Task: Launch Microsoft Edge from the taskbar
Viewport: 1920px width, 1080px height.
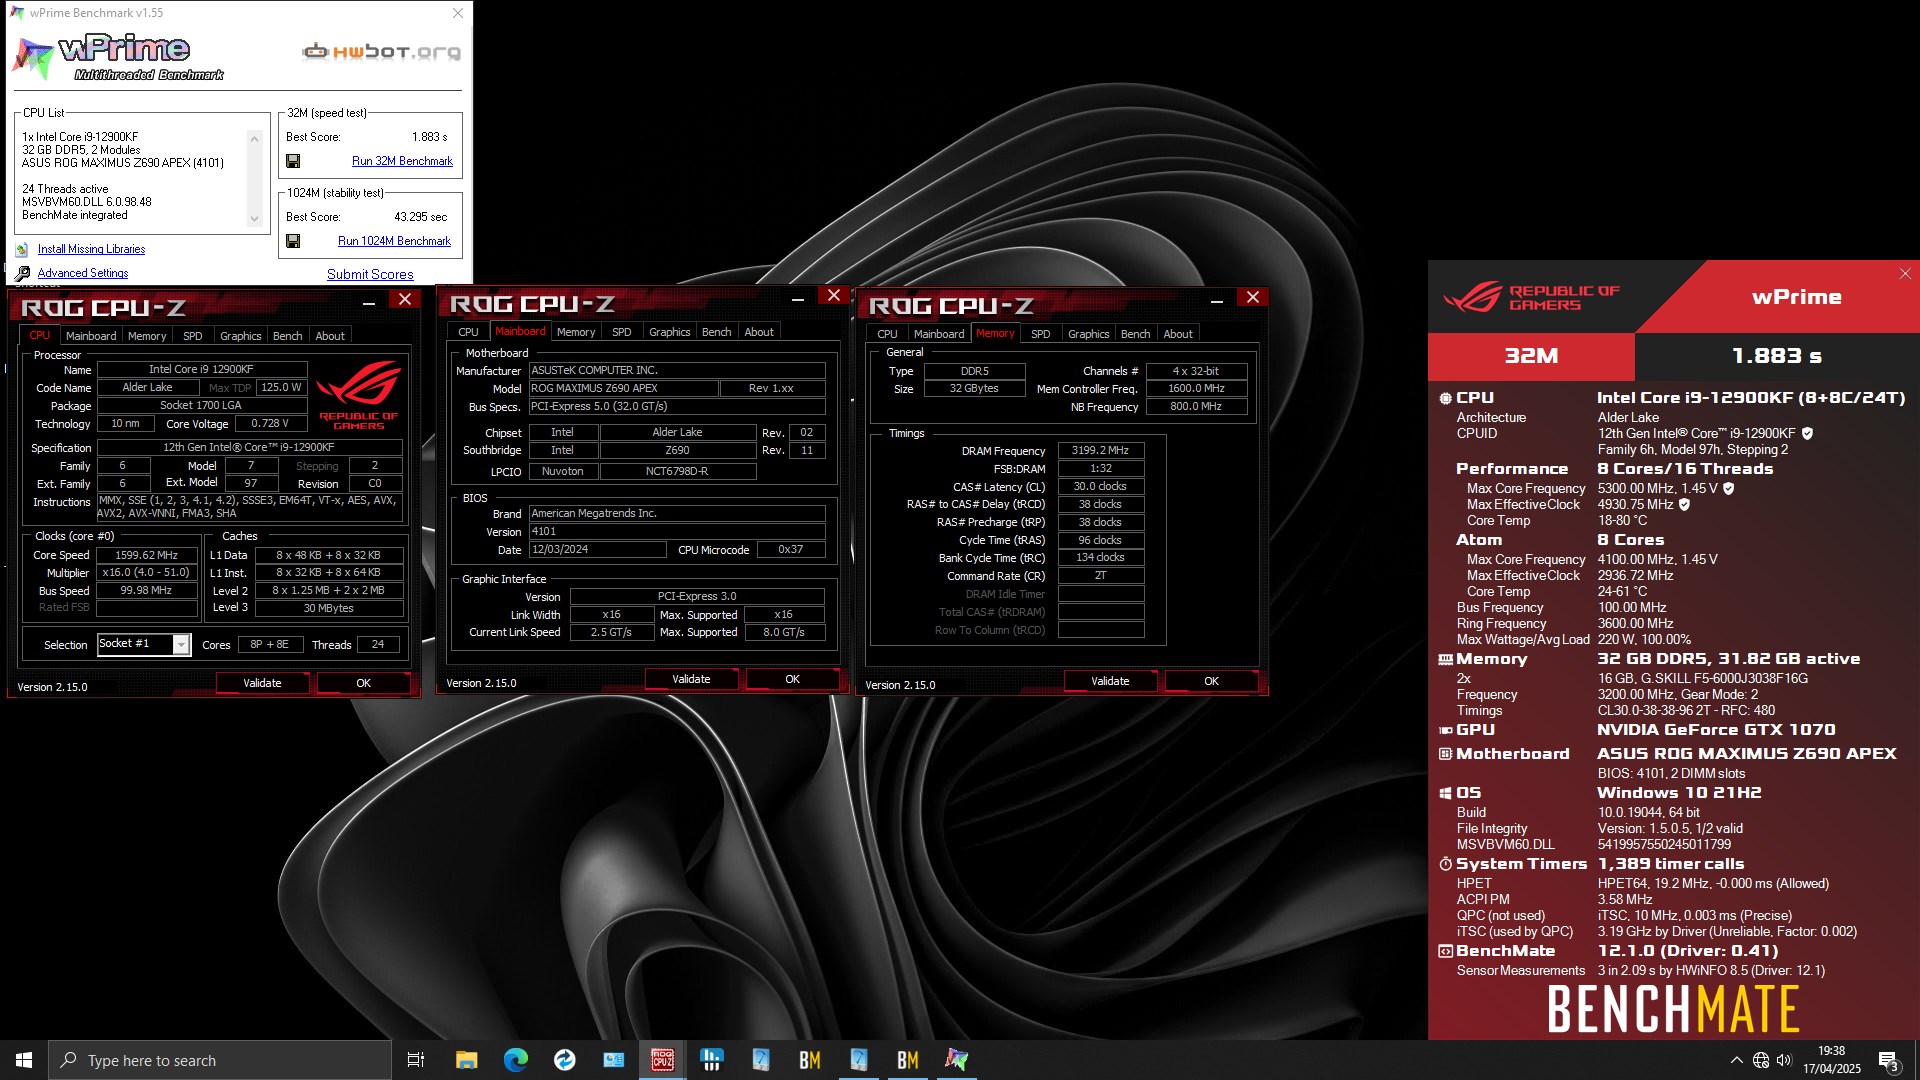Action: [515, 1060]
